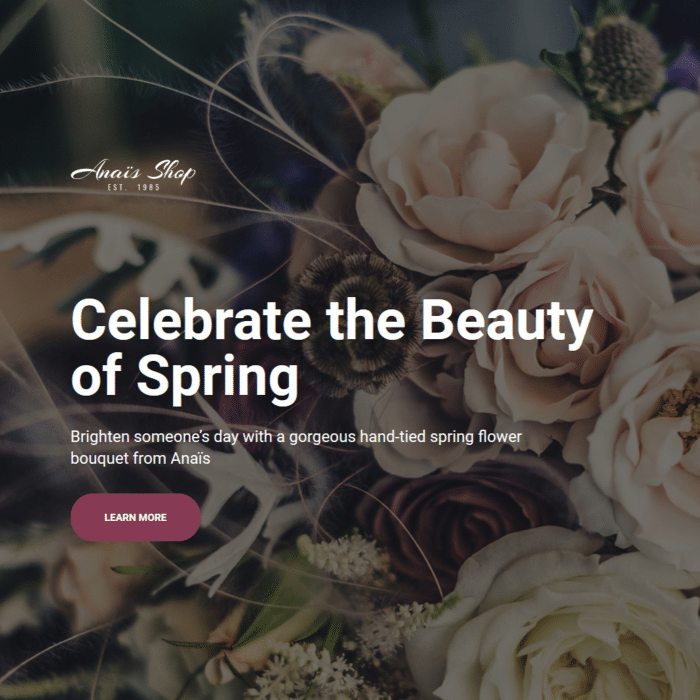Click the 'Brighten someone's day' subtitle line

[x=296, y=437]
